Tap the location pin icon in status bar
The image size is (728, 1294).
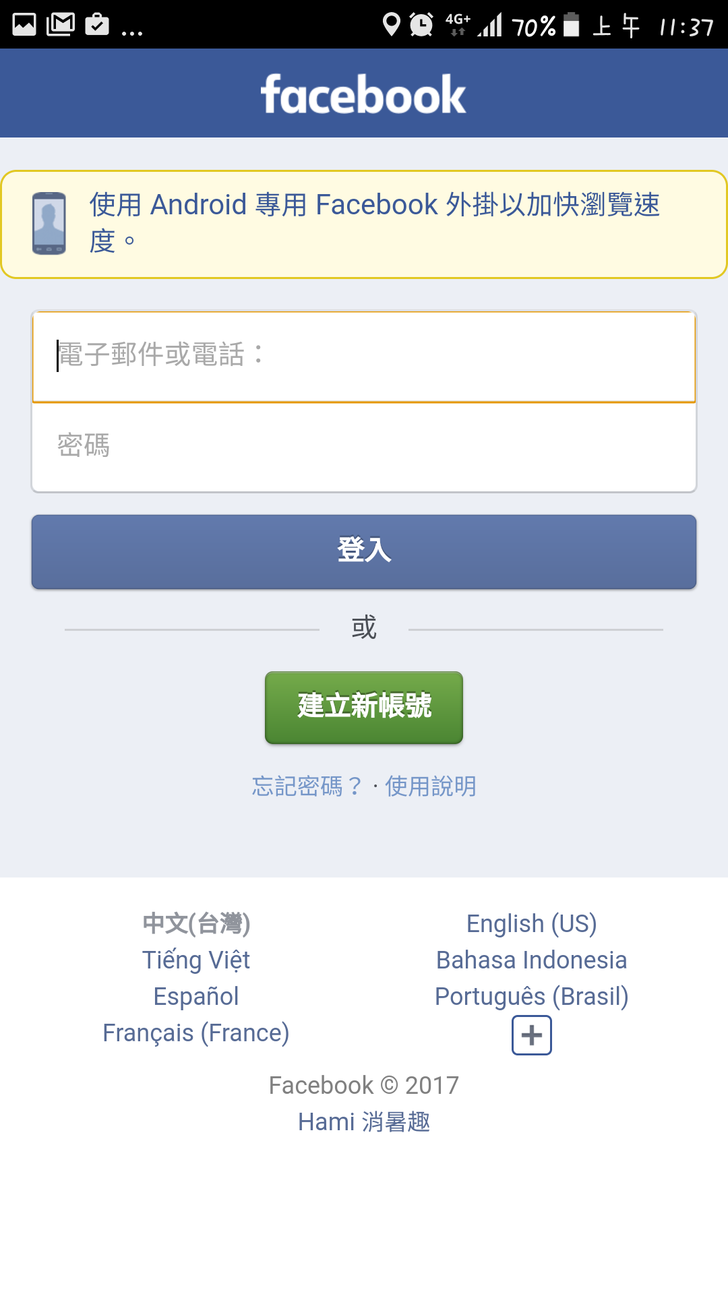coord(391,24)
